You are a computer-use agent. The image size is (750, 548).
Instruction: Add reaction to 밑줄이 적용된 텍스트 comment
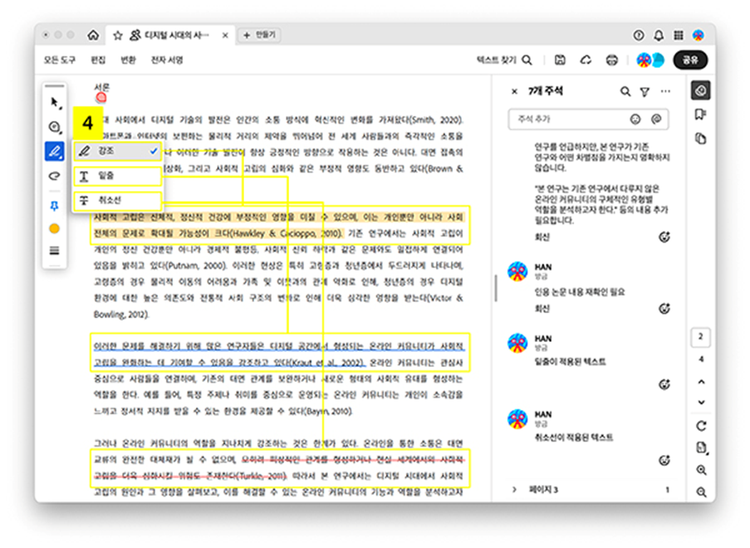click(x=664, y=384)
